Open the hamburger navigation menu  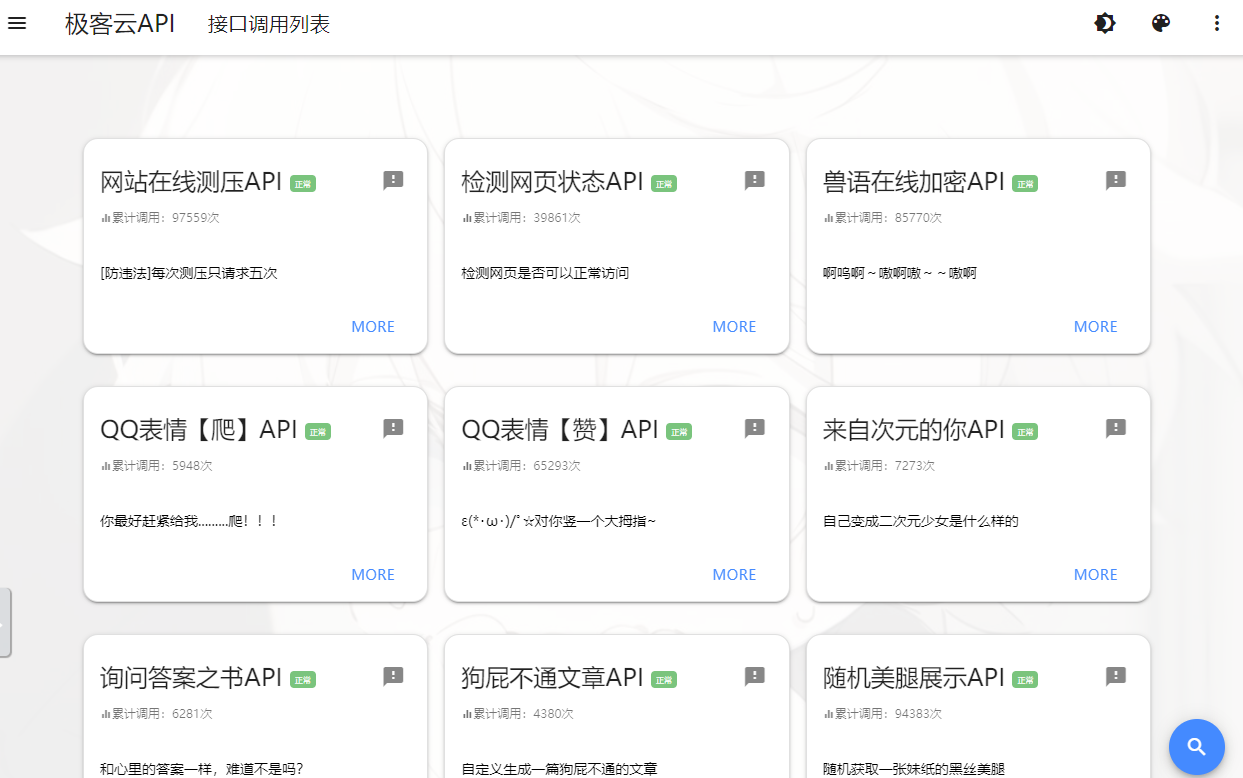17,23
